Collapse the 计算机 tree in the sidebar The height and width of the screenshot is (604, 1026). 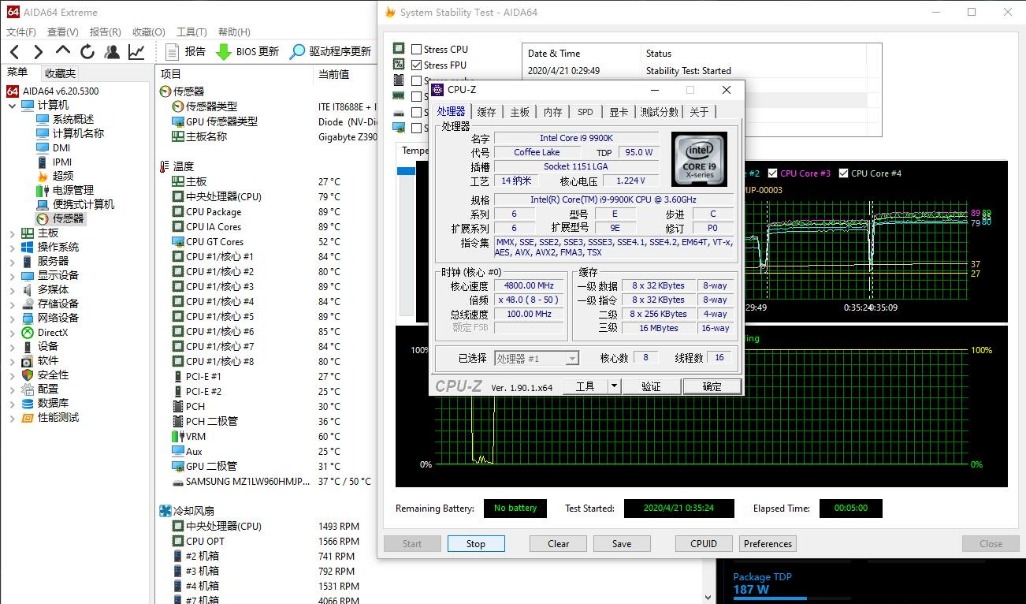[x=11, y=106]
